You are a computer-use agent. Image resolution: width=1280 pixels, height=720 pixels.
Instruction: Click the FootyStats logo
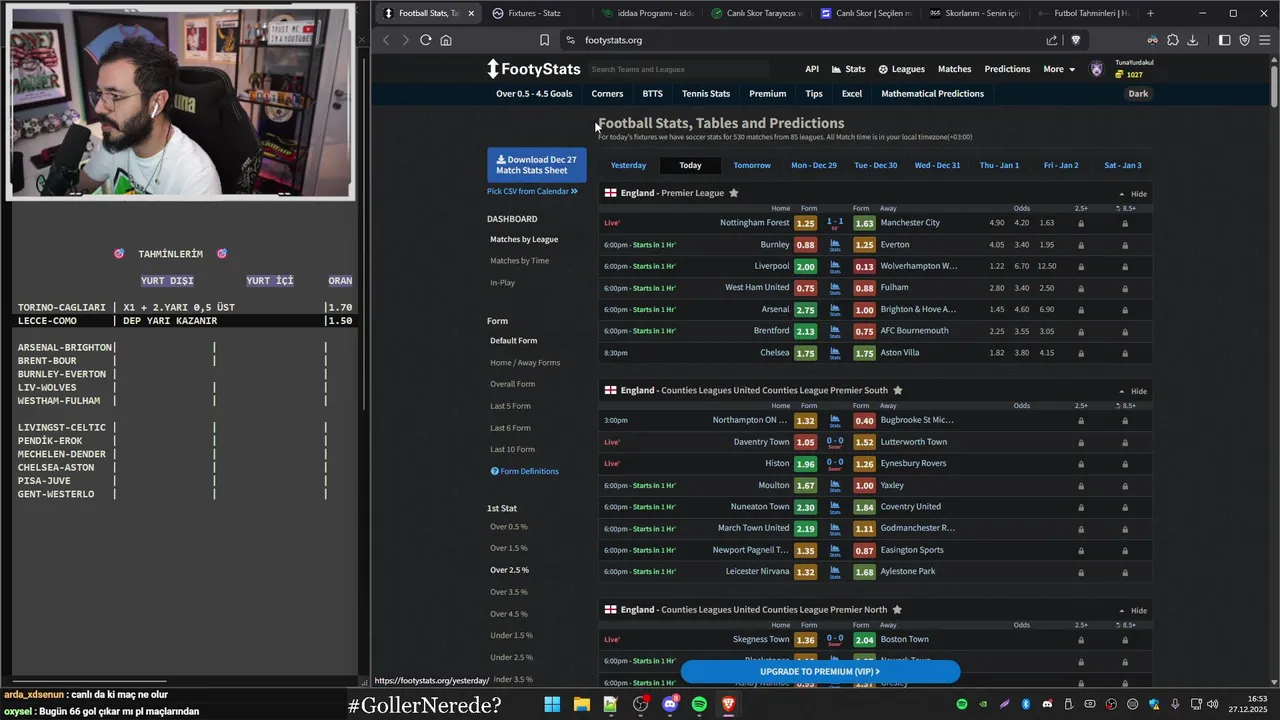[533, 69]
